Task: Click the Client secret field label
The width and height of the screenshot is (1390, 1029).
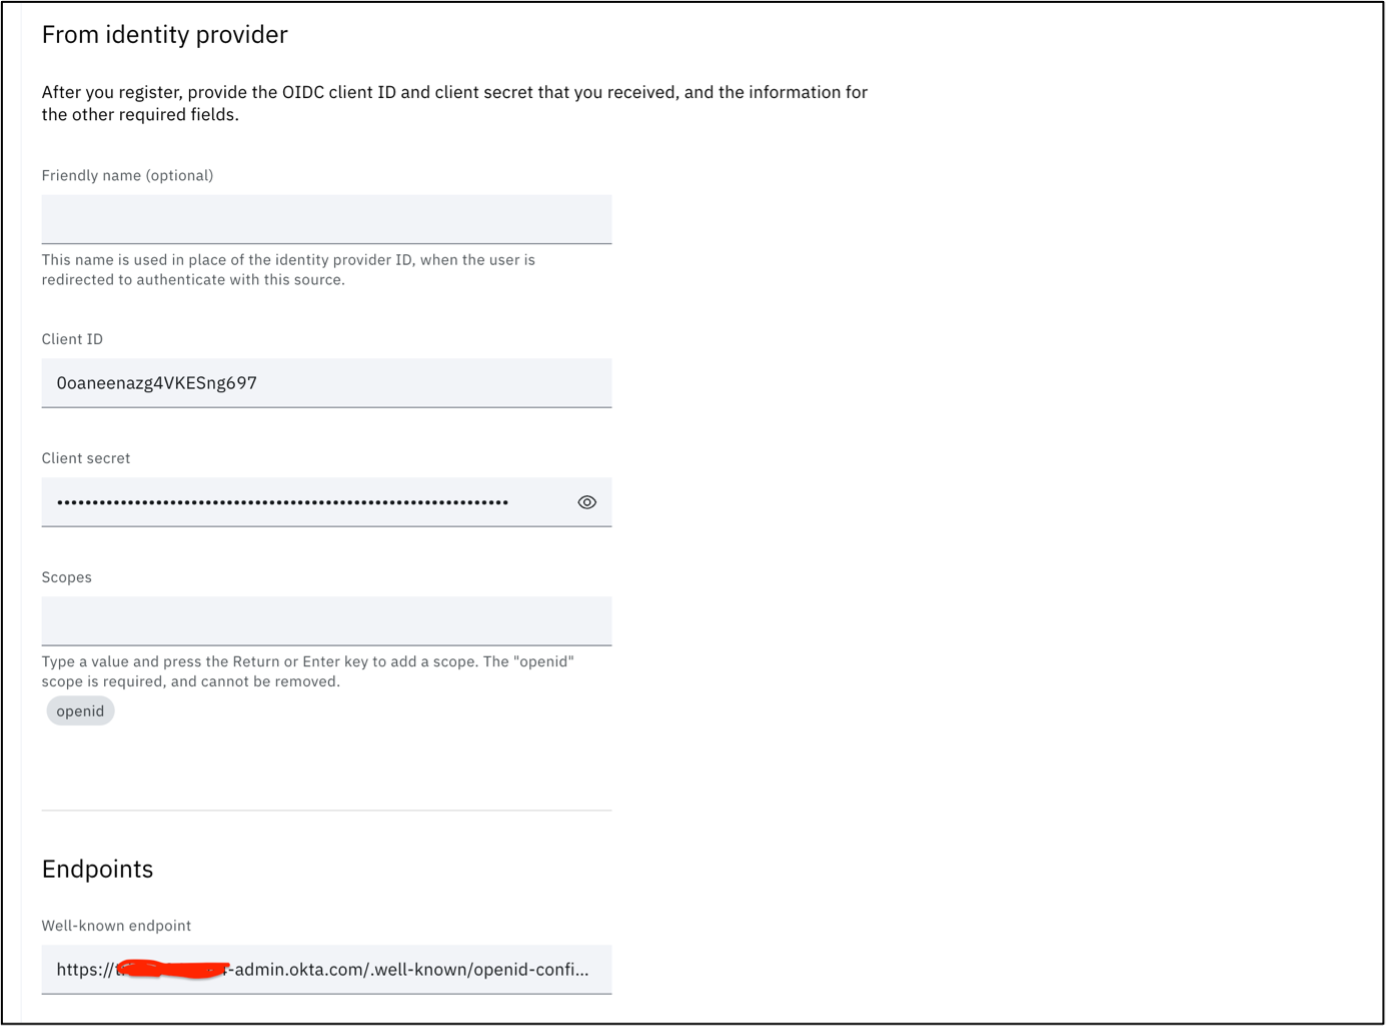Action: click(85, 458)
